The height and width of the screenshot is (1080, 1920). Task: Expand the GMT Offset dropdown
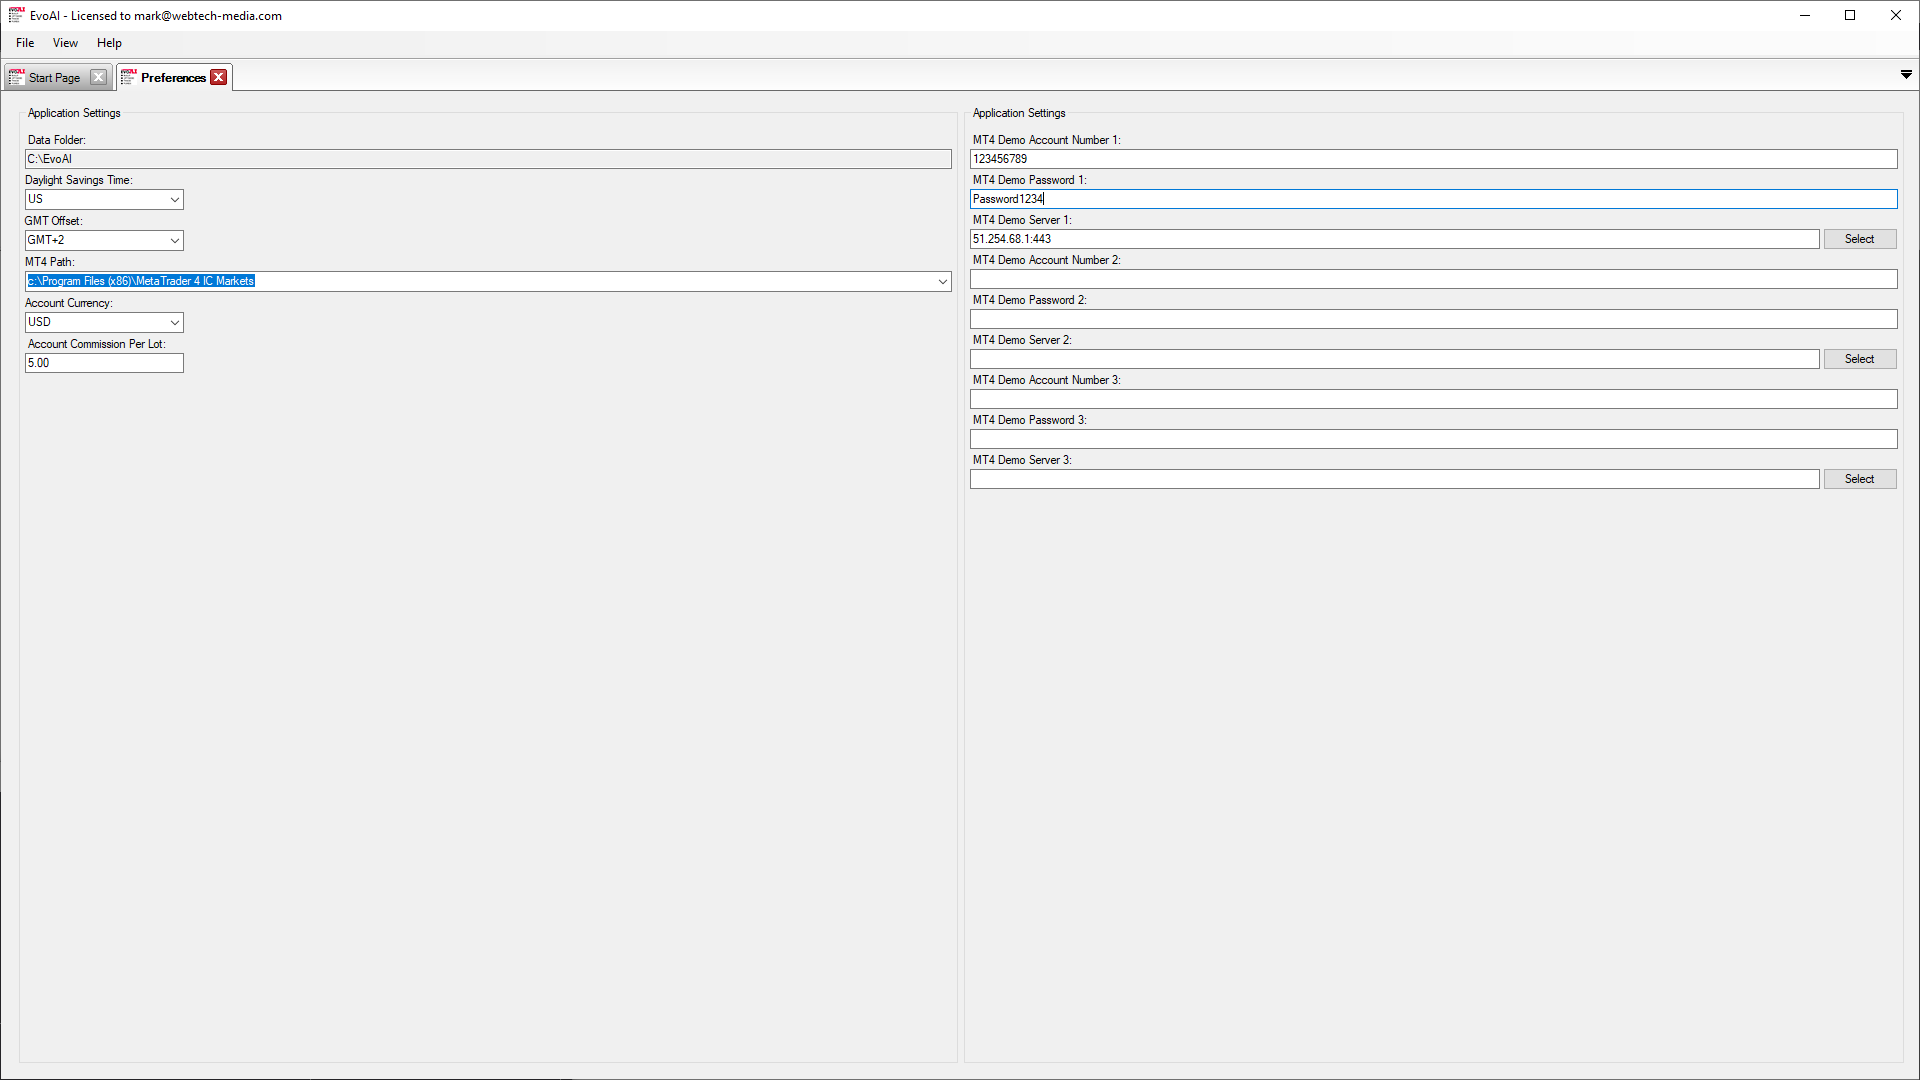(173, 240)
